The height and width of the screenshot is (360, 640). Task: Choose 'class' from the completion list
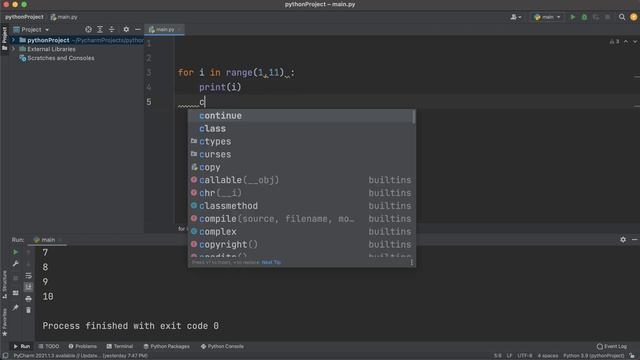pos(301,129)
